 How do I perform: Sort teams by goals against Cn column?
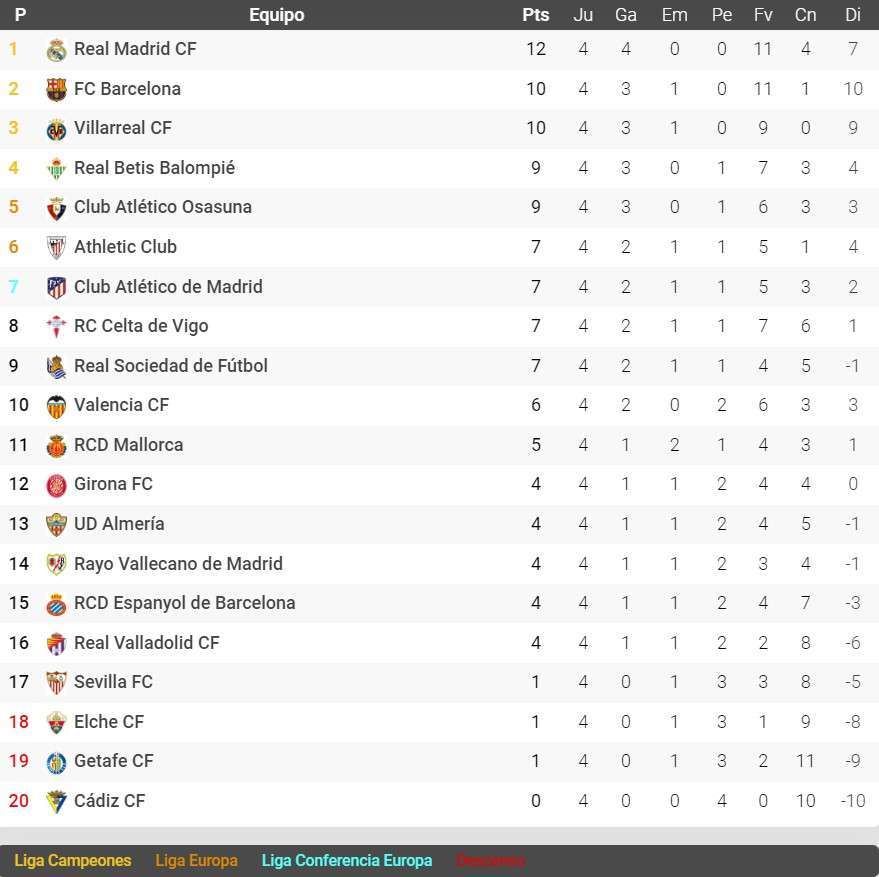(805, 15)
